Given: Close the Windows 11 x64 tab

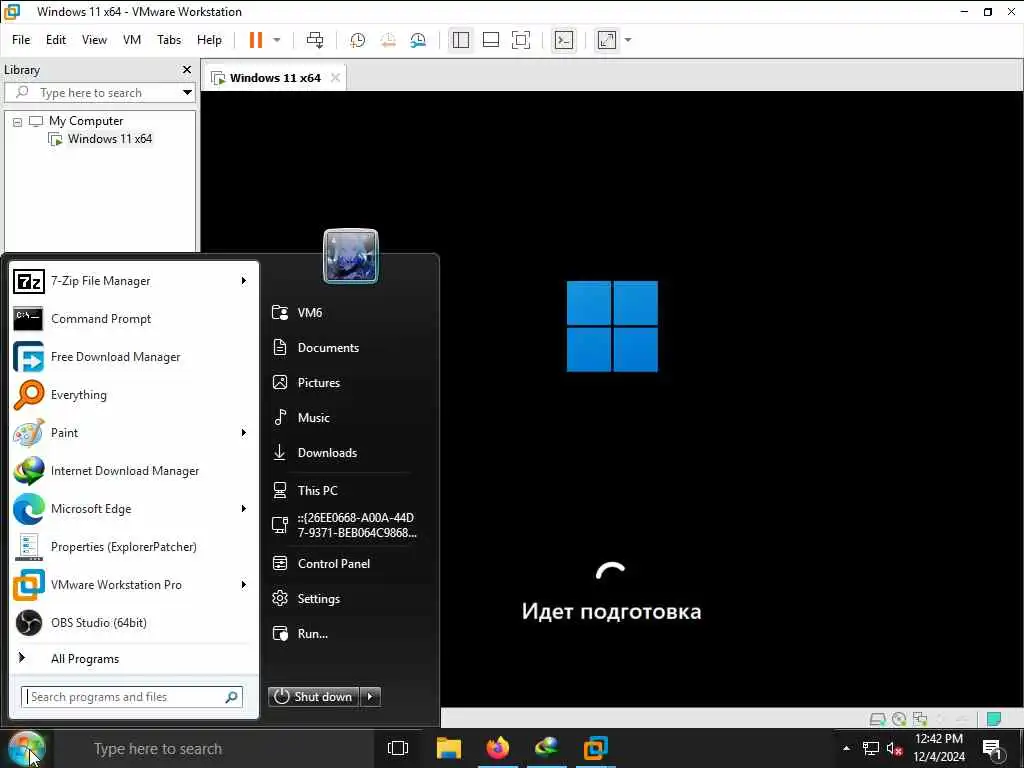Looking at the screenshot, I should tap(335, 78).
